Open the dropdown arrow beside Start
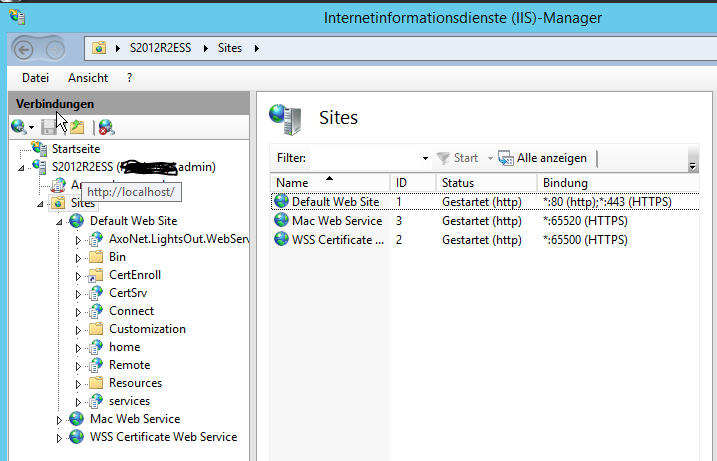 coord(490,158)
